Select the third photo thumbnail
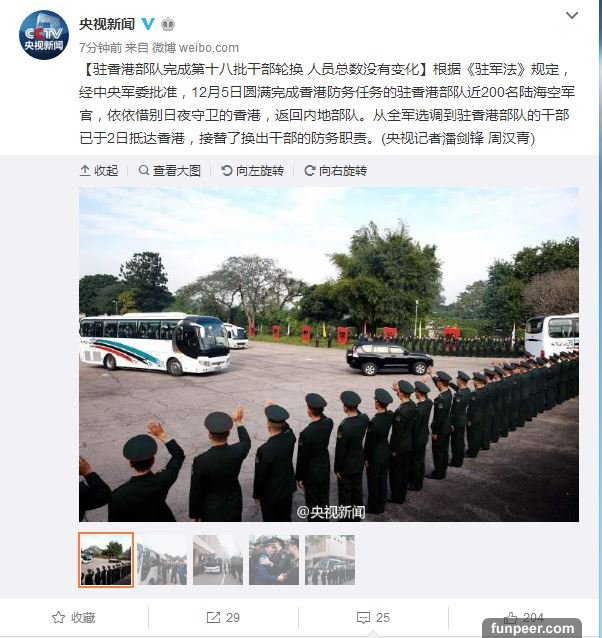 (218, 560)
